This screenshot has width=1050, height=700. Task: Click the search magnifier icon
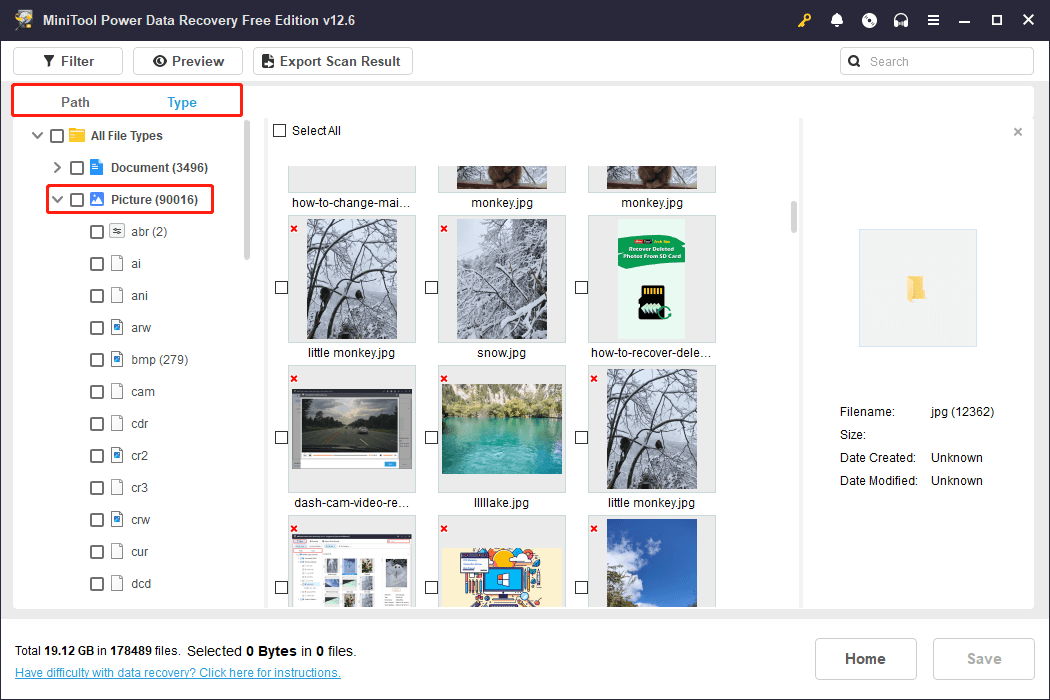pyautogui.click(x=853, y=61)
